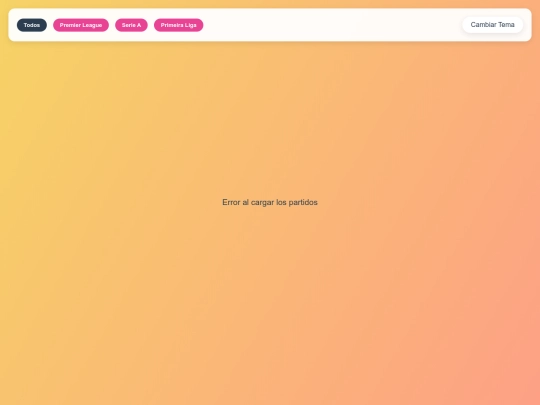Filter matches by Premier League
This screenshot has width=540, height=405.
point(81,25)
